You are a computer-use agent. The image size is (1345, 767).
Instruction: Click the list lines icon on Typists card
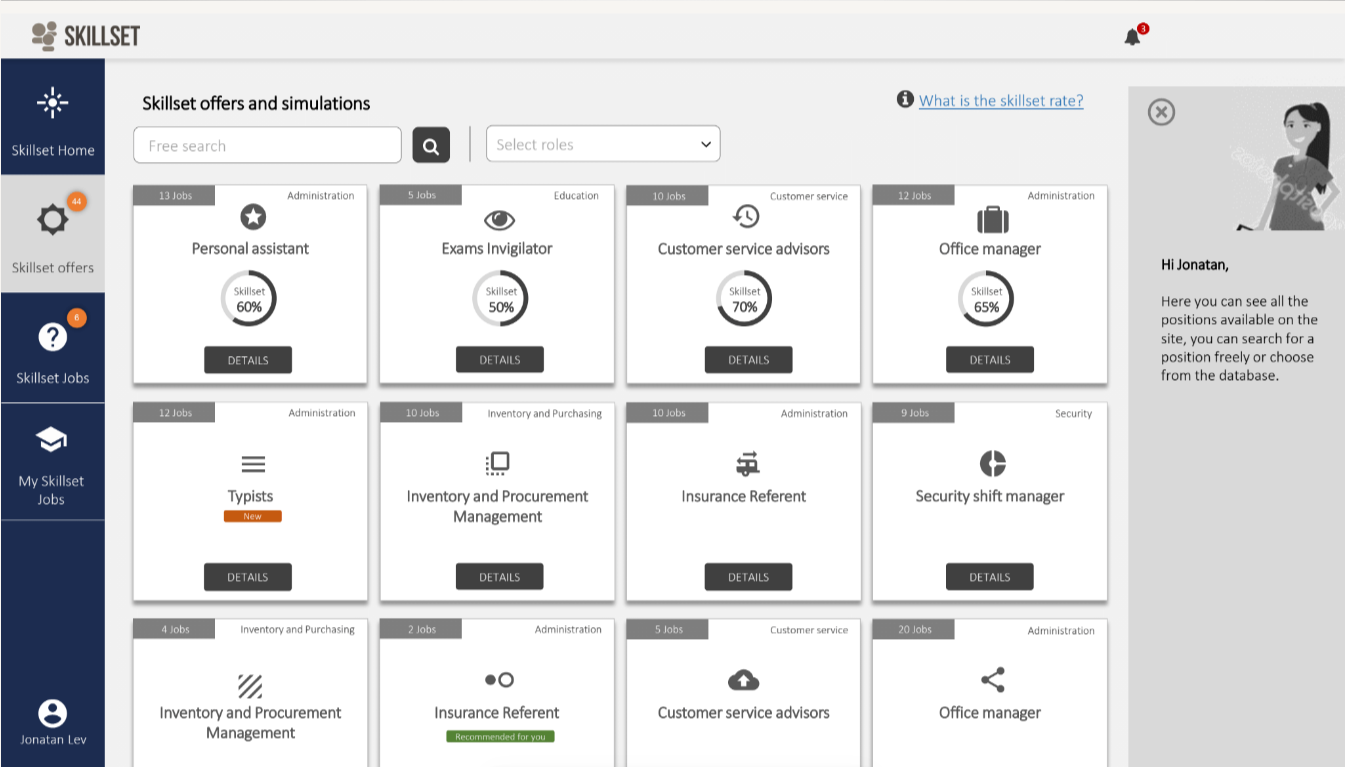click(x=253, y=464)
